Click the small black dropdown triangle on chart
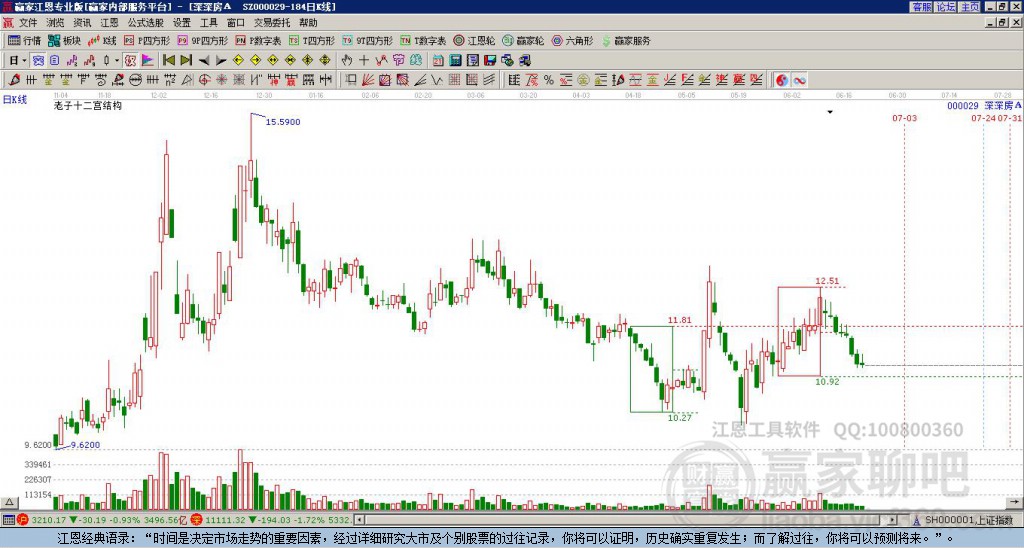 tap(830, 112)
